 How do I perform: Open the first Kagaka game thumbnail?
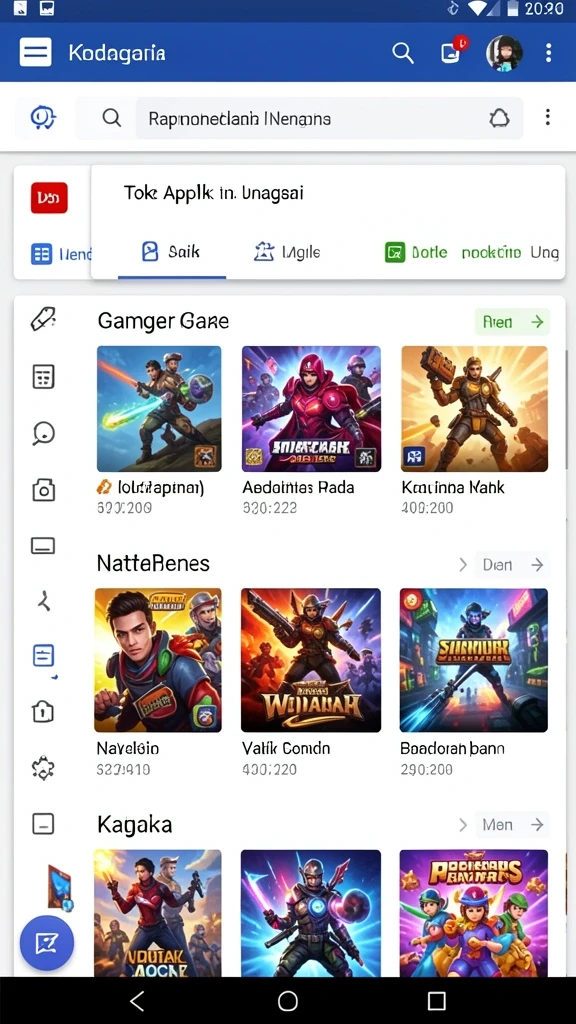coord(157,913)
